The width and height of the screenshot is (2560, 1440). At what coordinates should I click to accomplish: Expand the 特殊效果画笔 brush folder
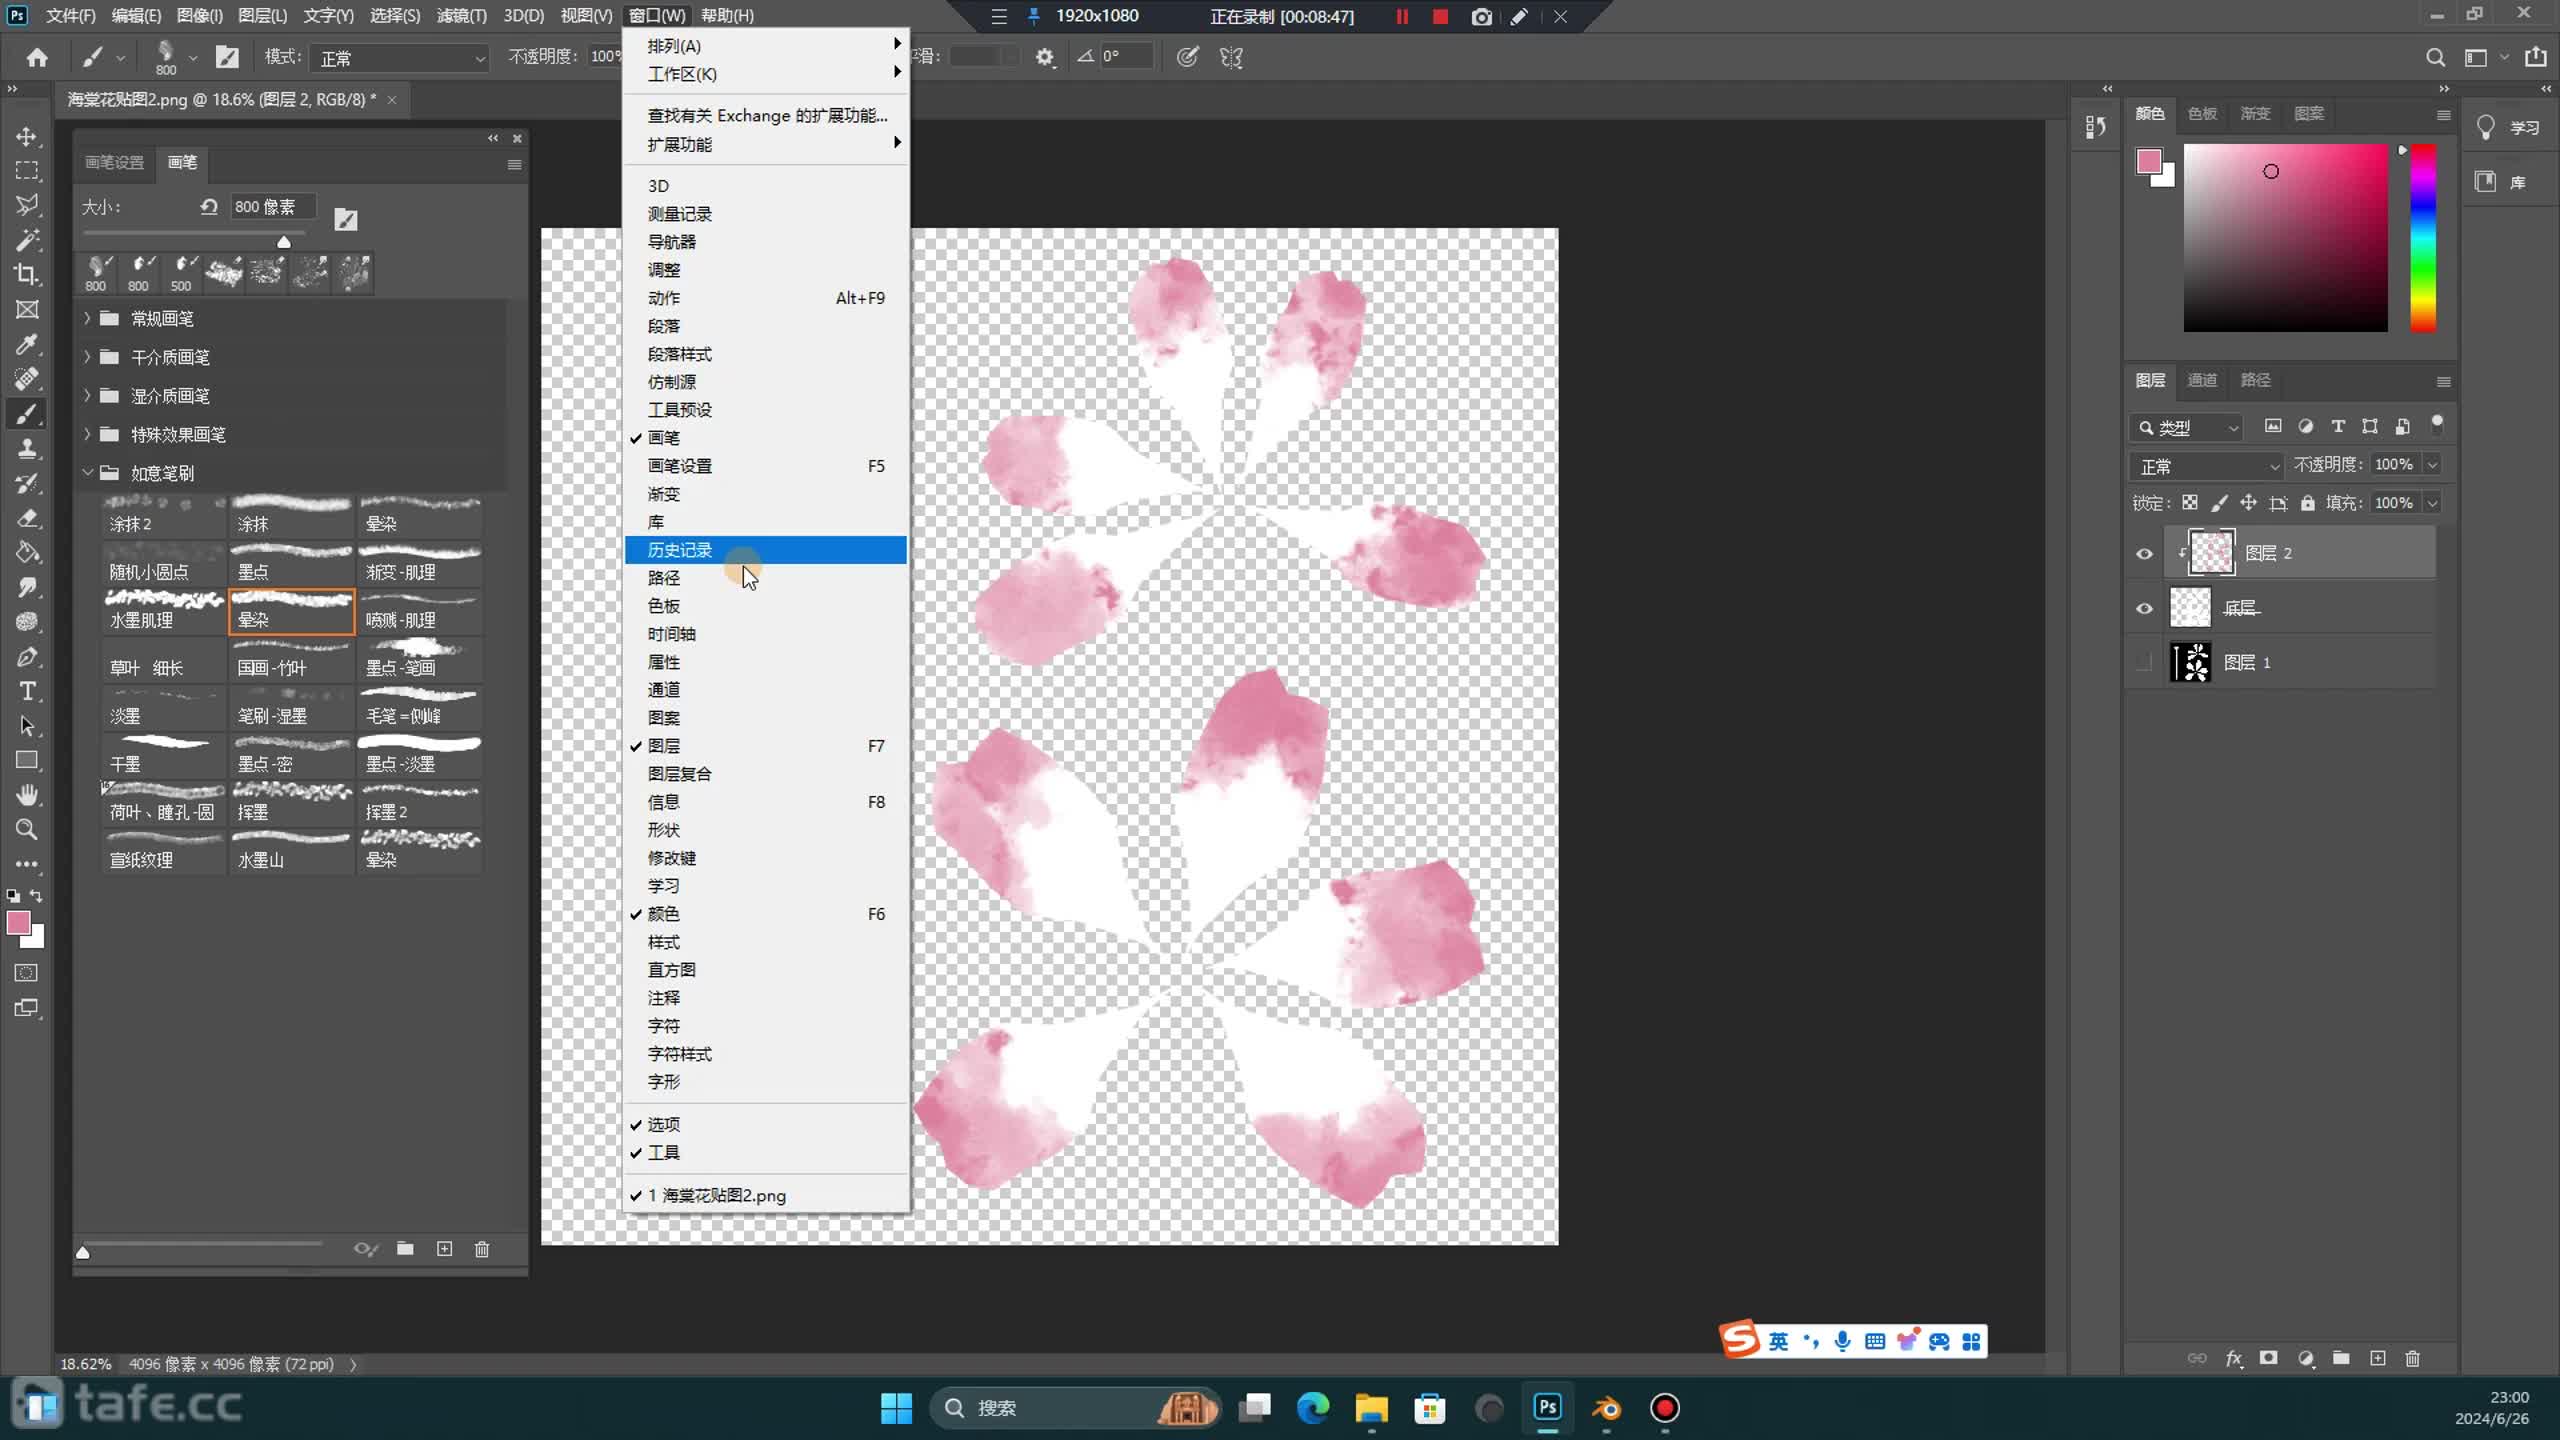click(x=87, y=434)
